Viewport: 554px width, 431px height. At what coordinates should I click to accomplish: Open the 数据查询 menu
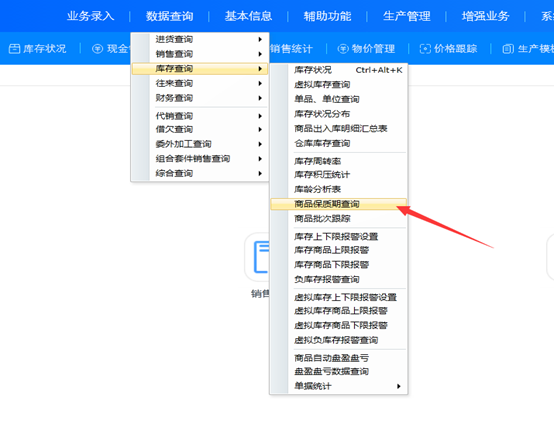[170, 16]
